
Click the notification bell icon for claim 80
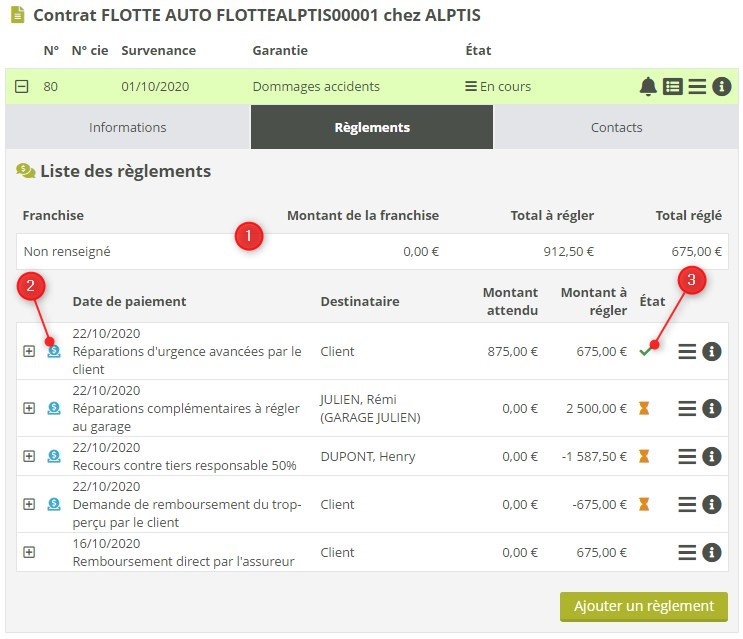point(648,87)
